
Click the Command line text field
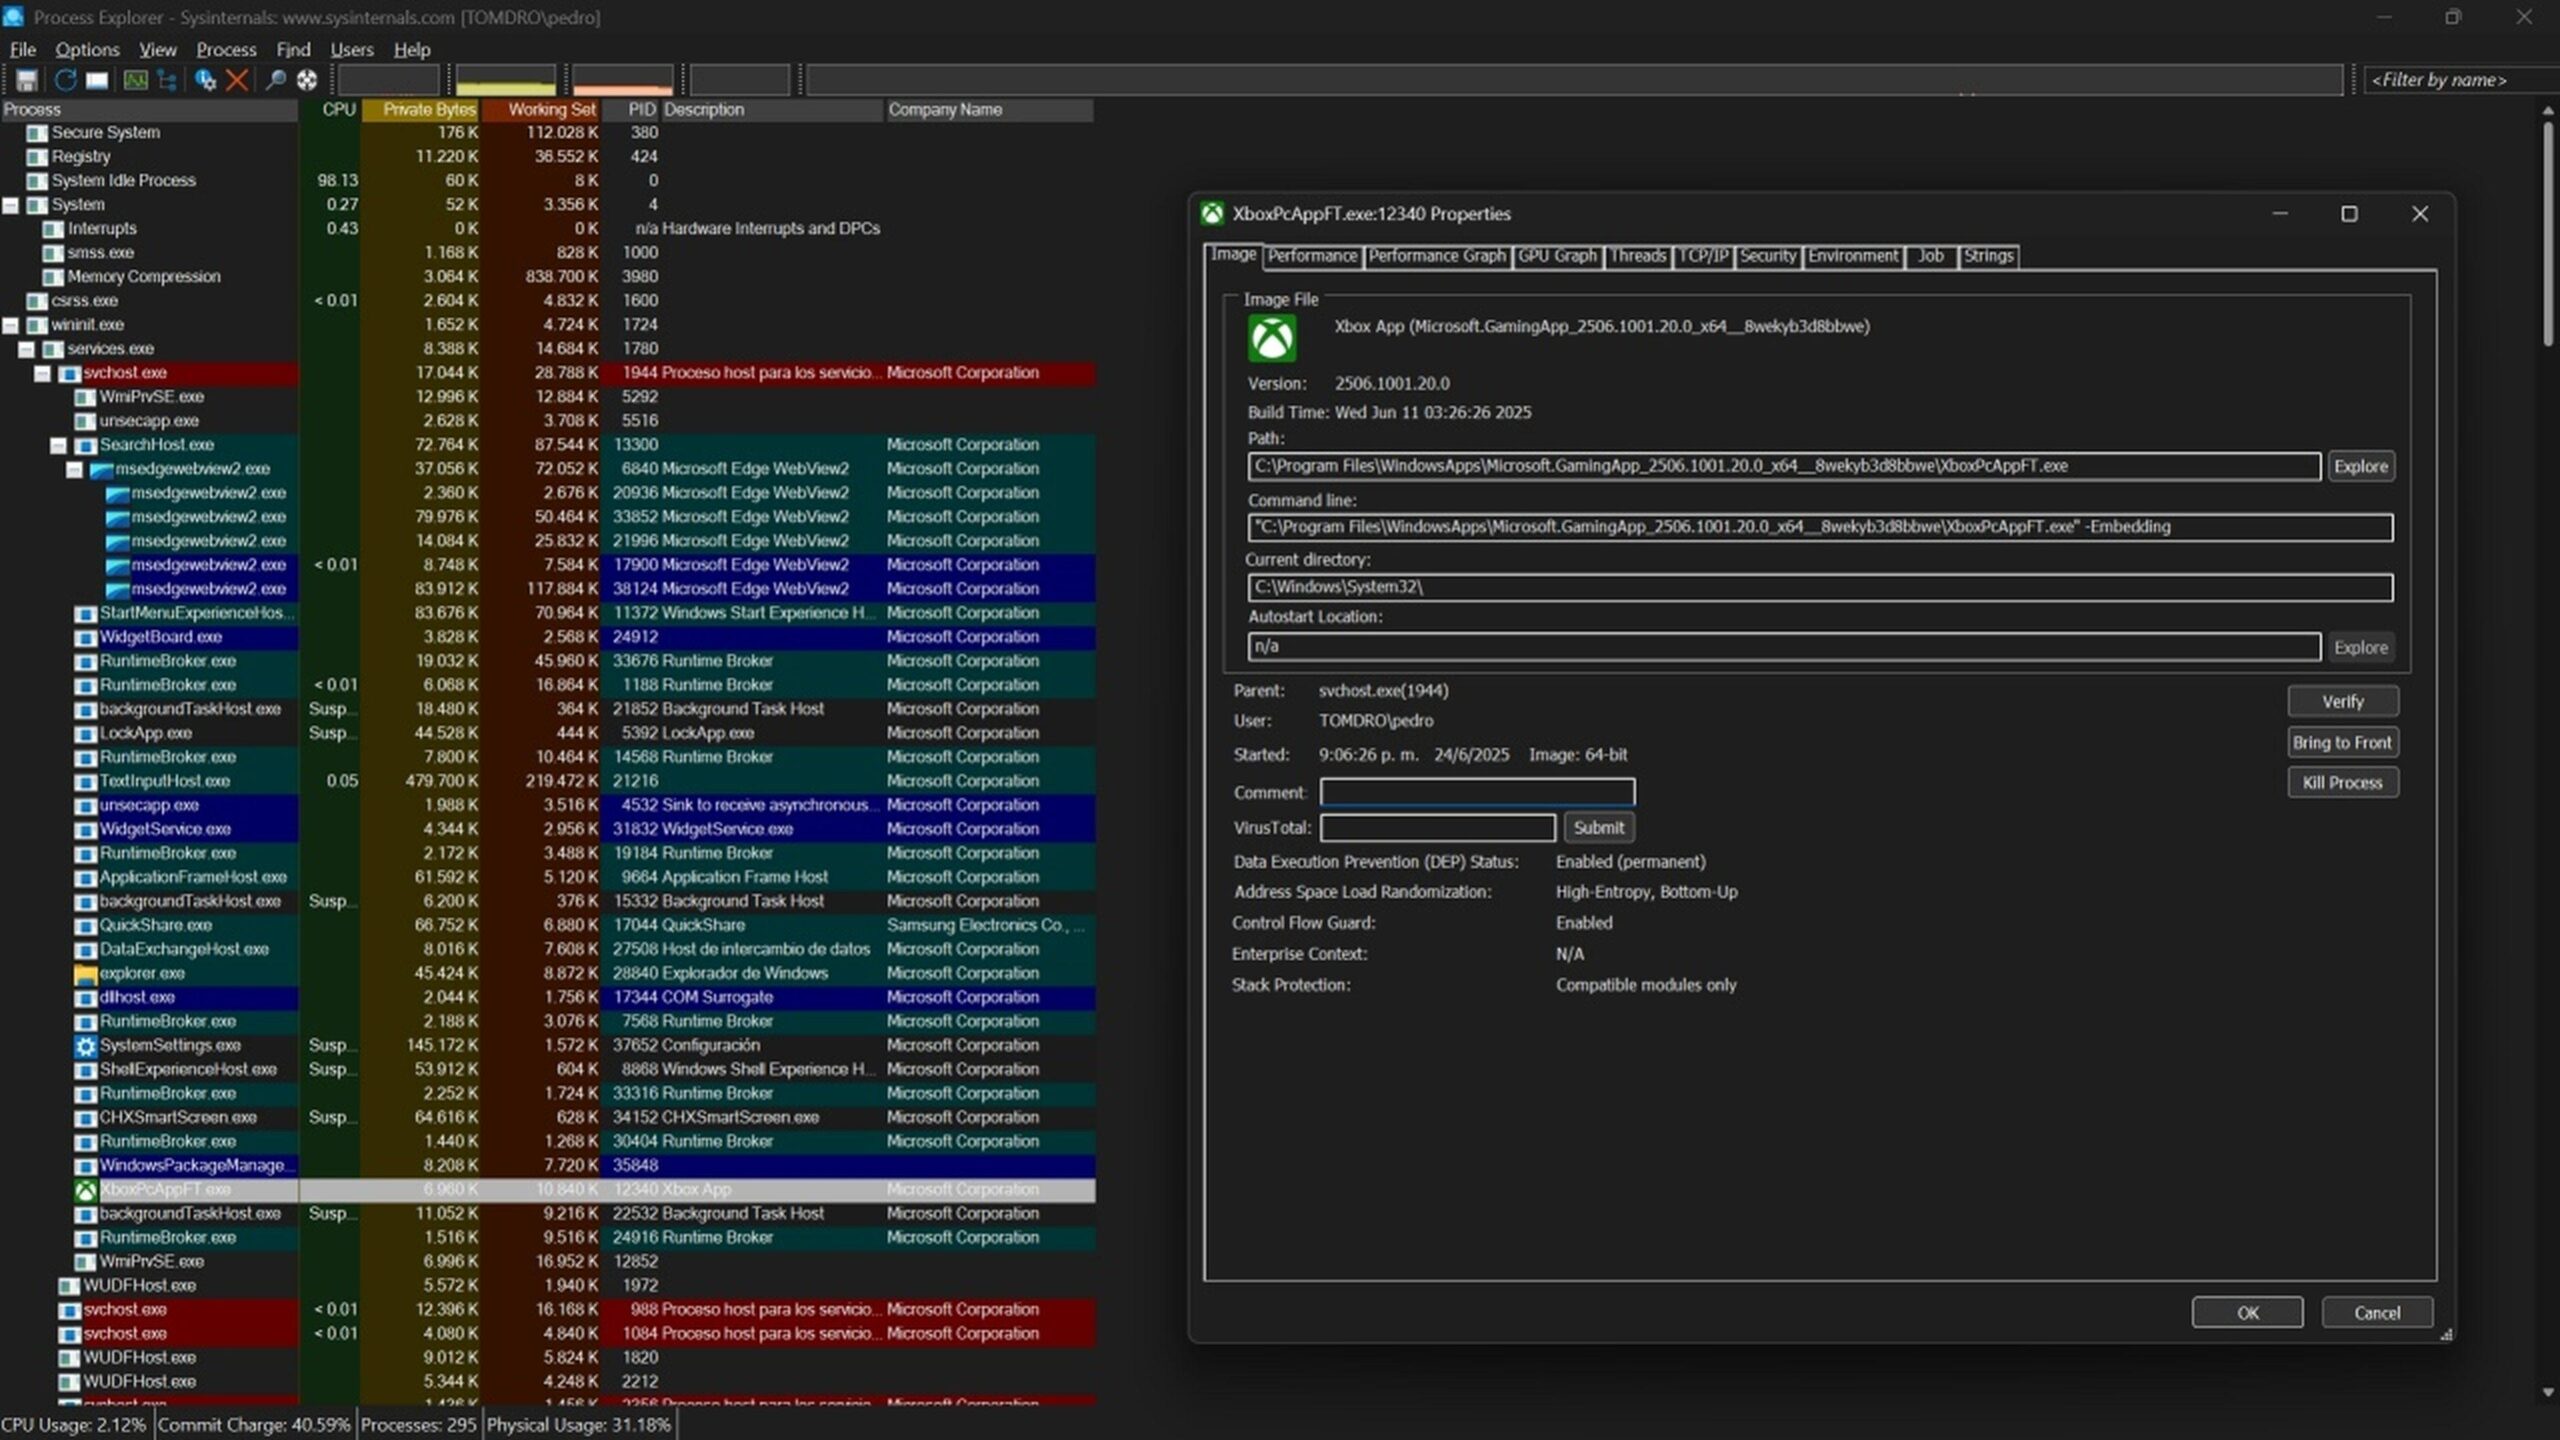[1820, 527]
